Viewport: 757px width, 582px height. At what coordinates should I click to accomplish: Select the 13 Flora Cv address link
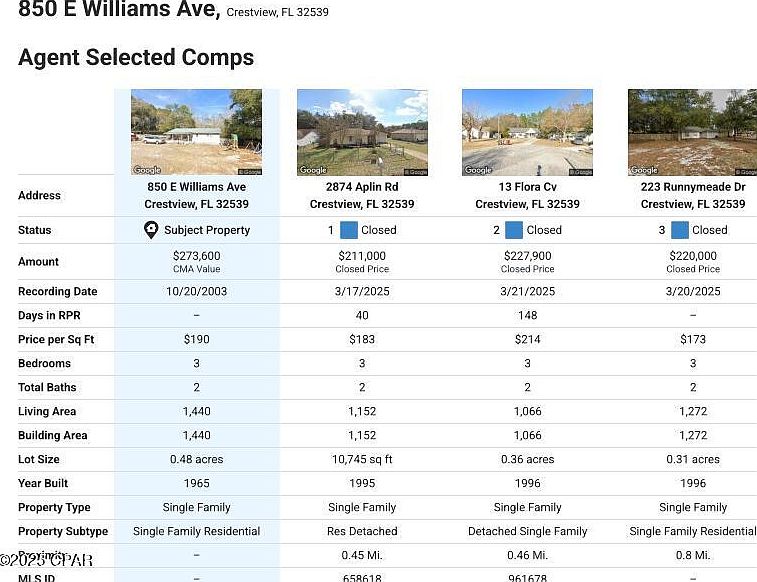point(527,187)
